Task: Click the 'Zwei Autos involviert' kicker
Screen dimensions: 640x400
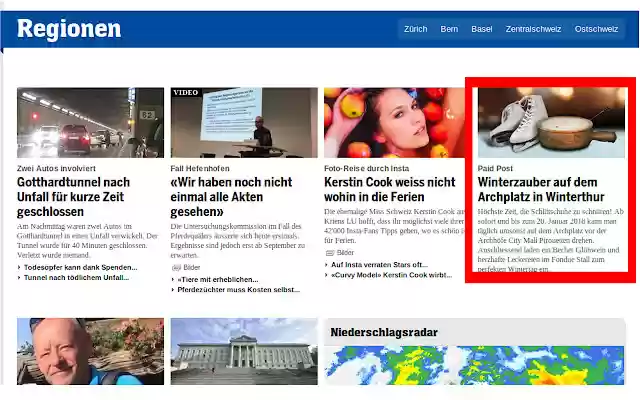Action: (56, 168)
